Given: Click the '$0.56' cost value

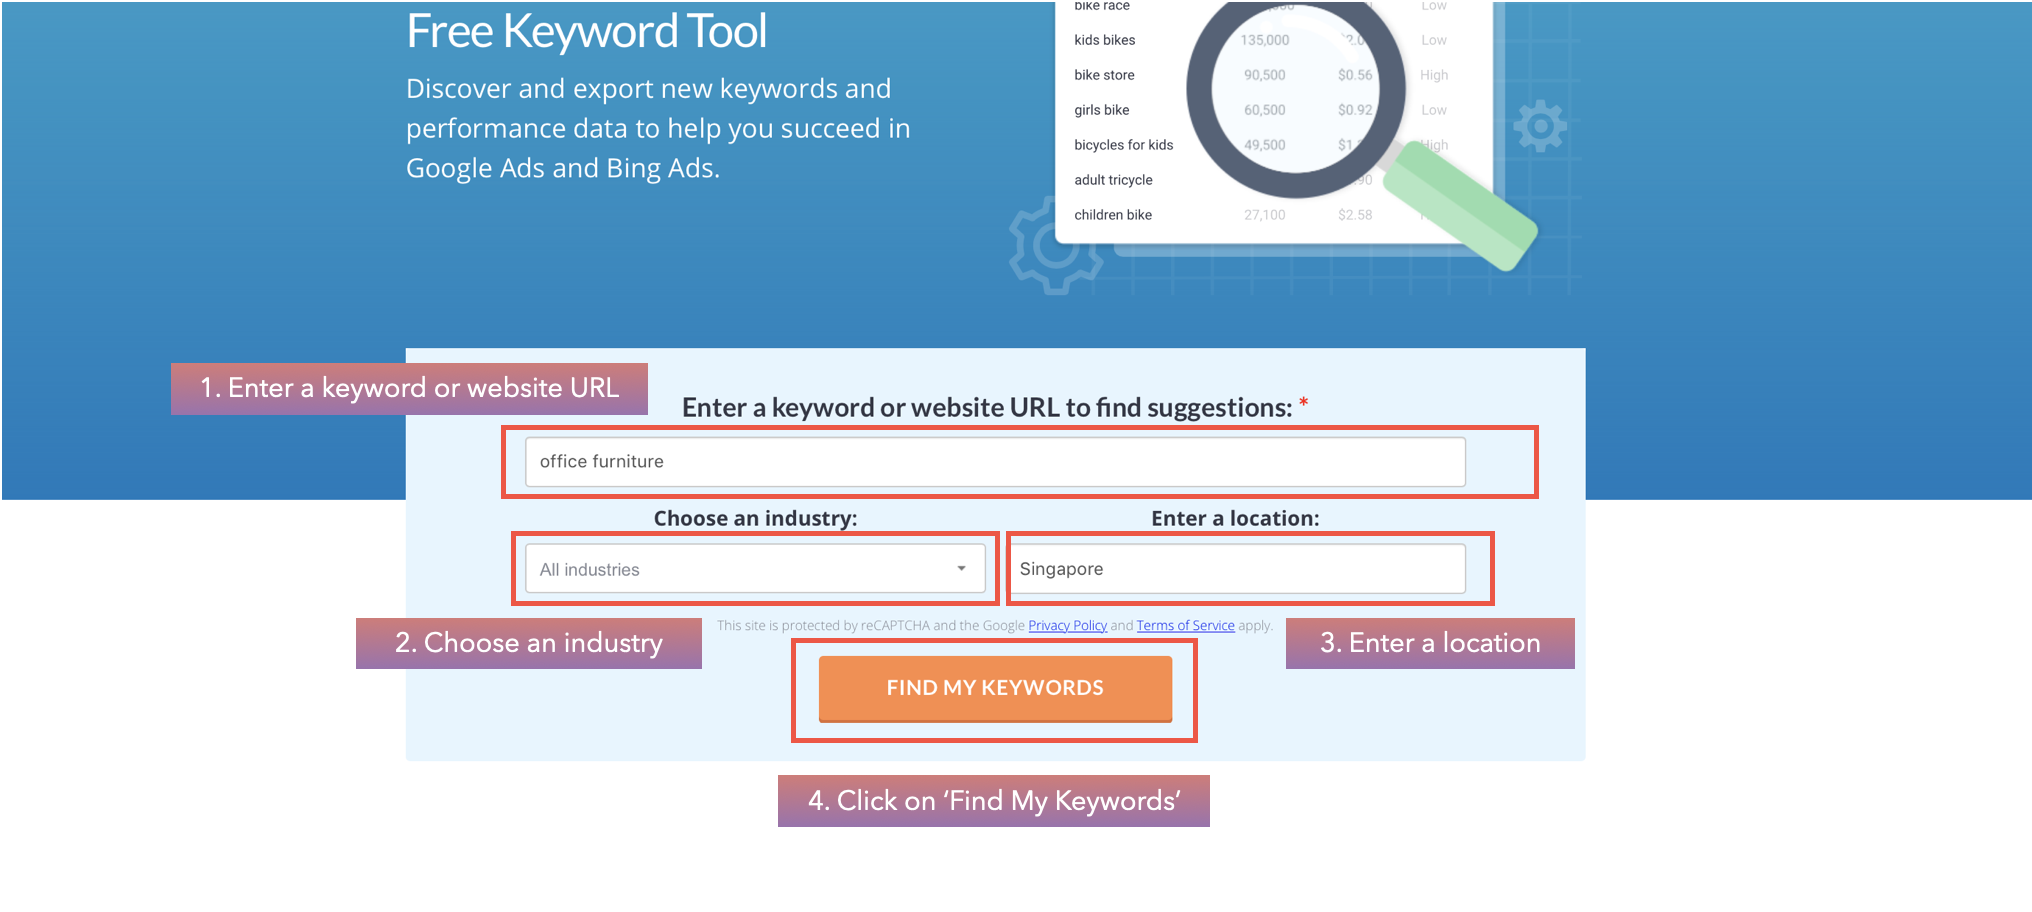Looking at the screenshot, I should [1355, 75].
